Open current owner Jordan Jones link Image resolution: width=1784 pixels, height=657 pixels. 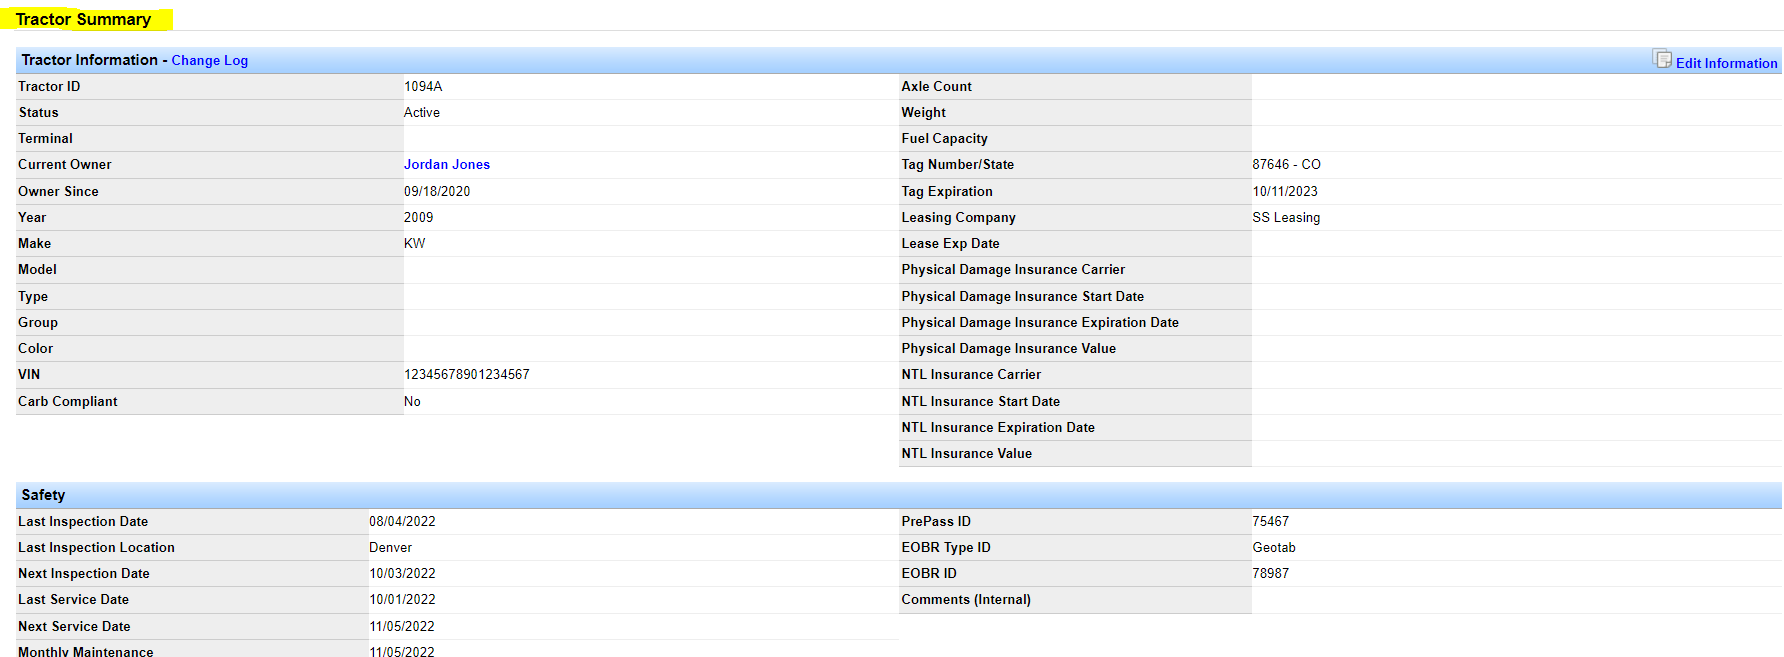click(446, 165)
